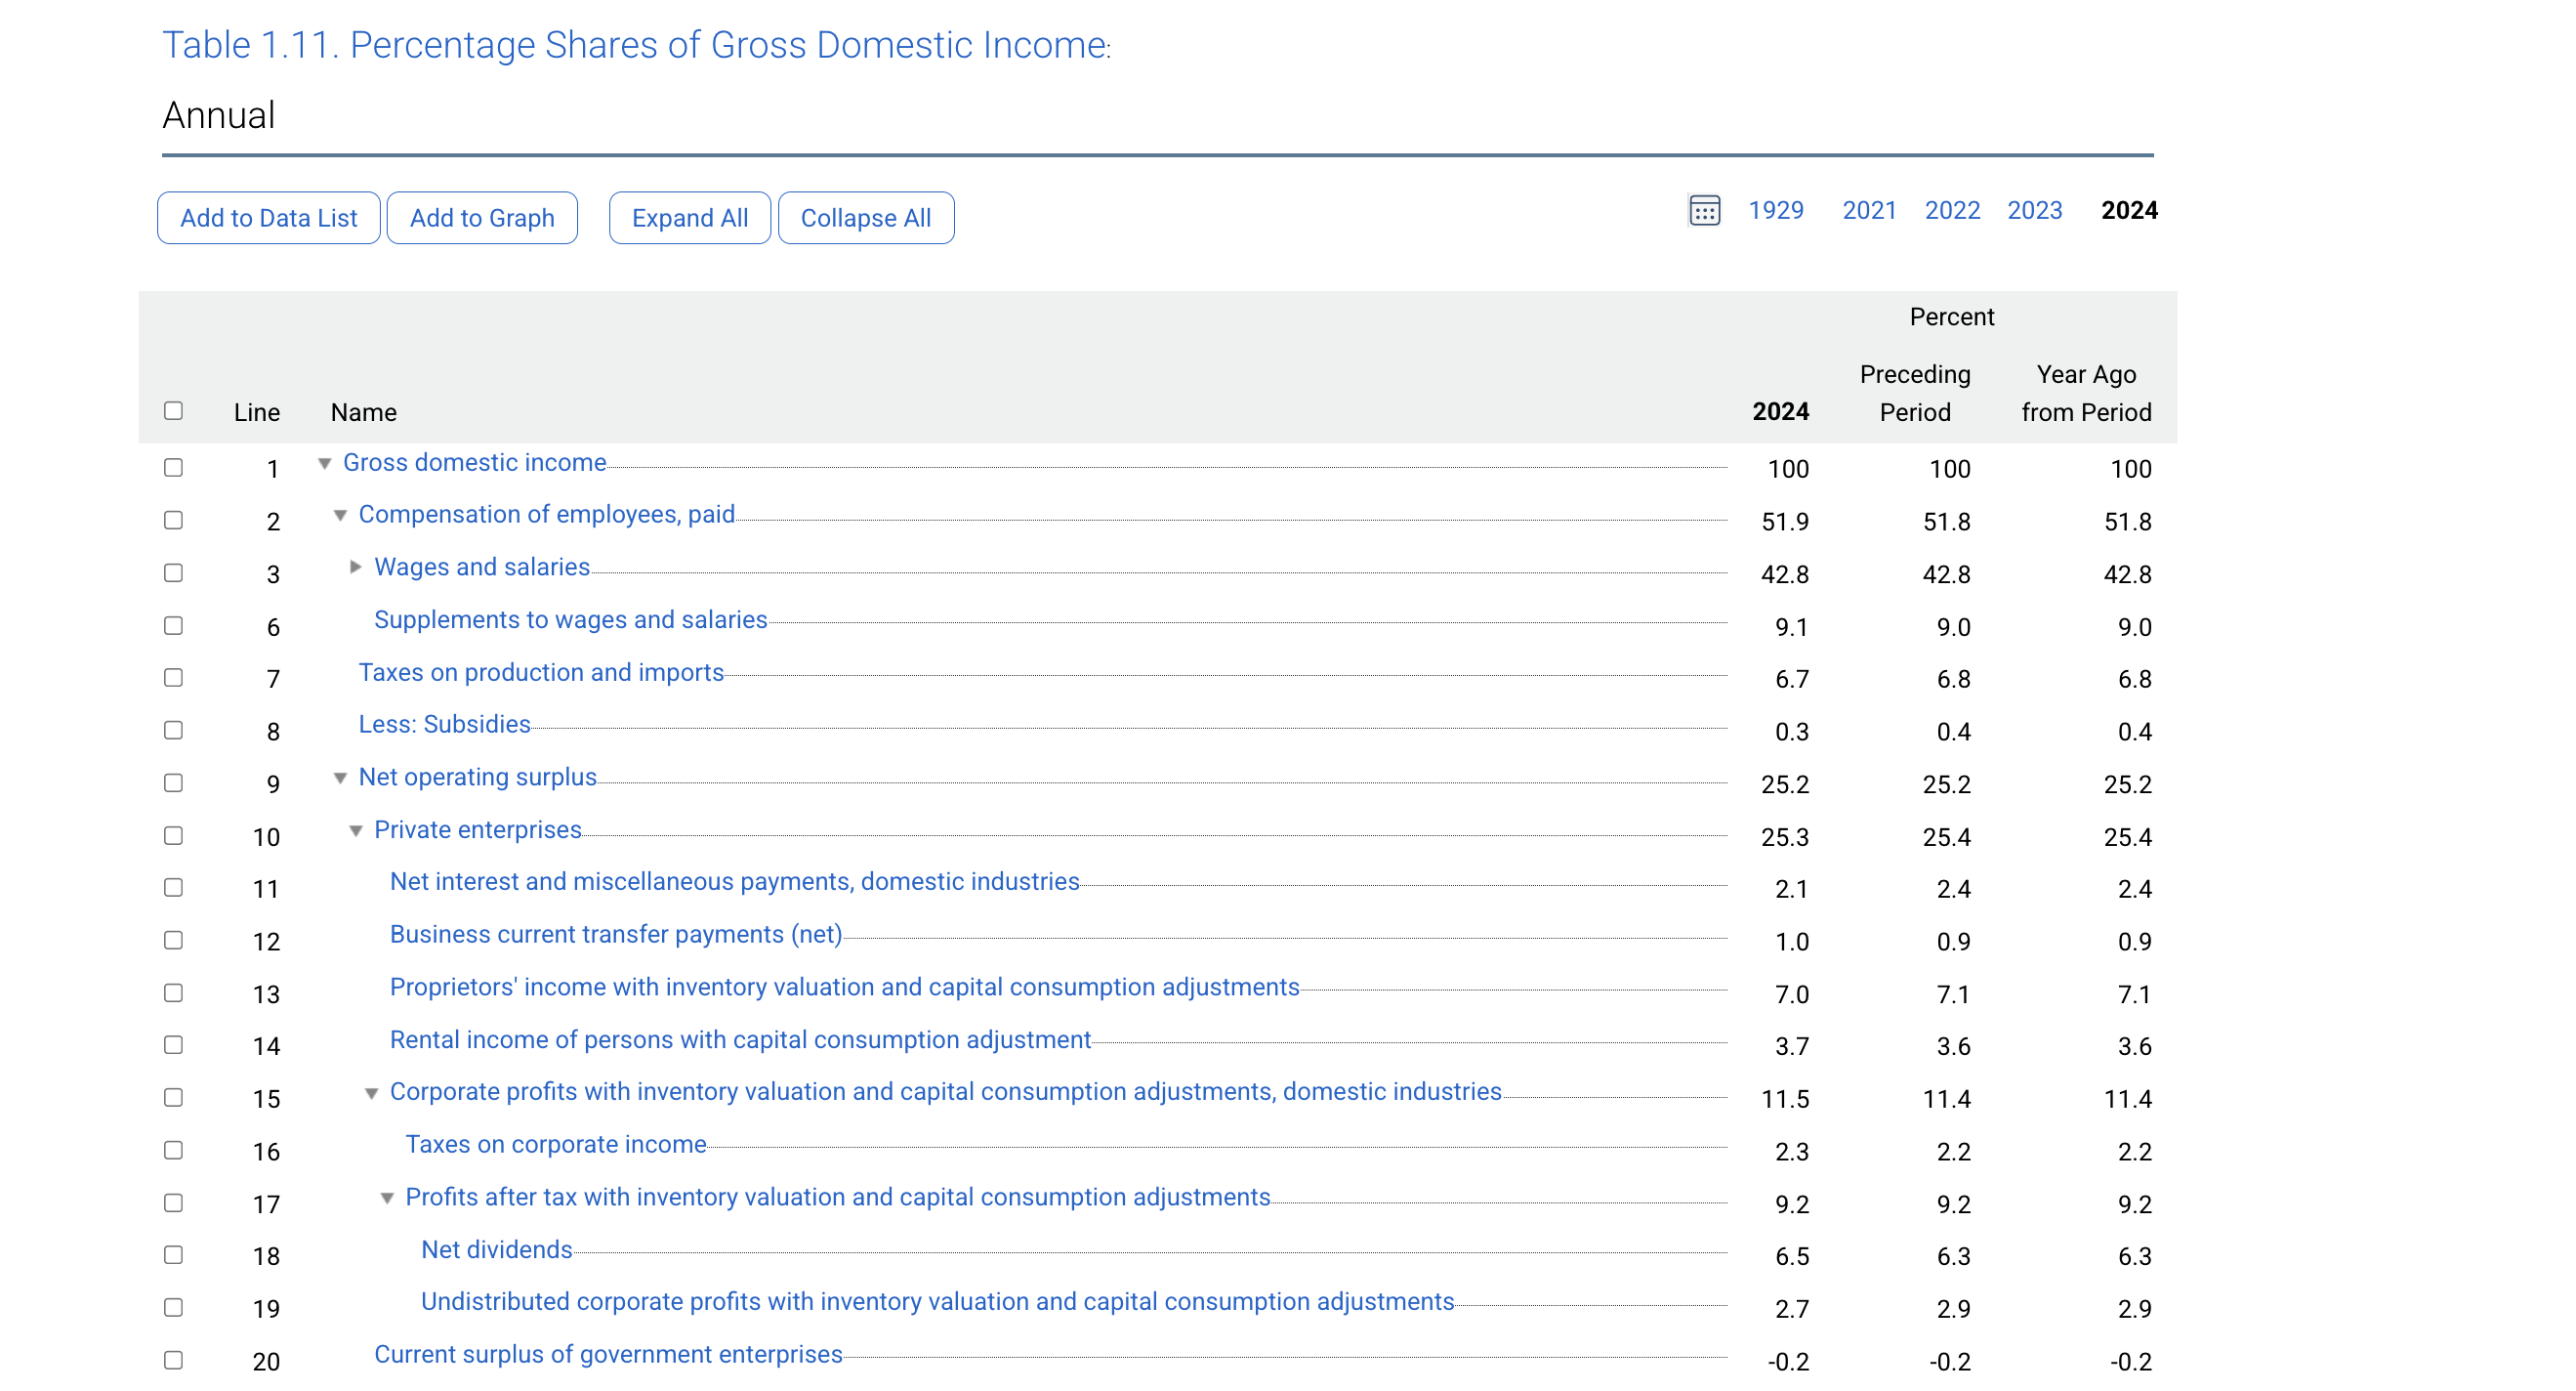The image size is (2576, 1391).
Task: Click the Year Ago from Period column header
Action: point(2086,393)
